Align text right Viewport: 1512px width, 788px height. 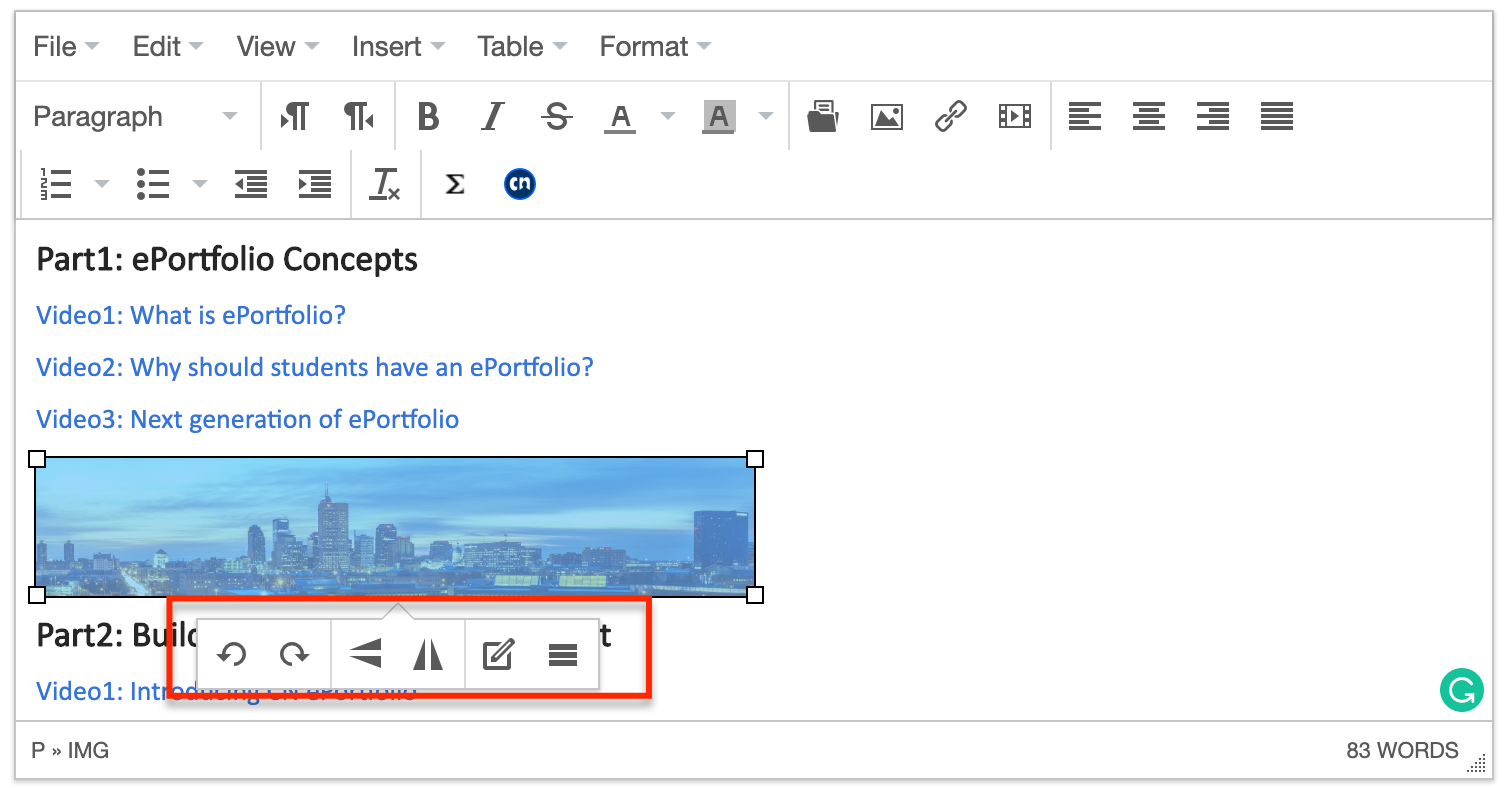pos(1212,117)
